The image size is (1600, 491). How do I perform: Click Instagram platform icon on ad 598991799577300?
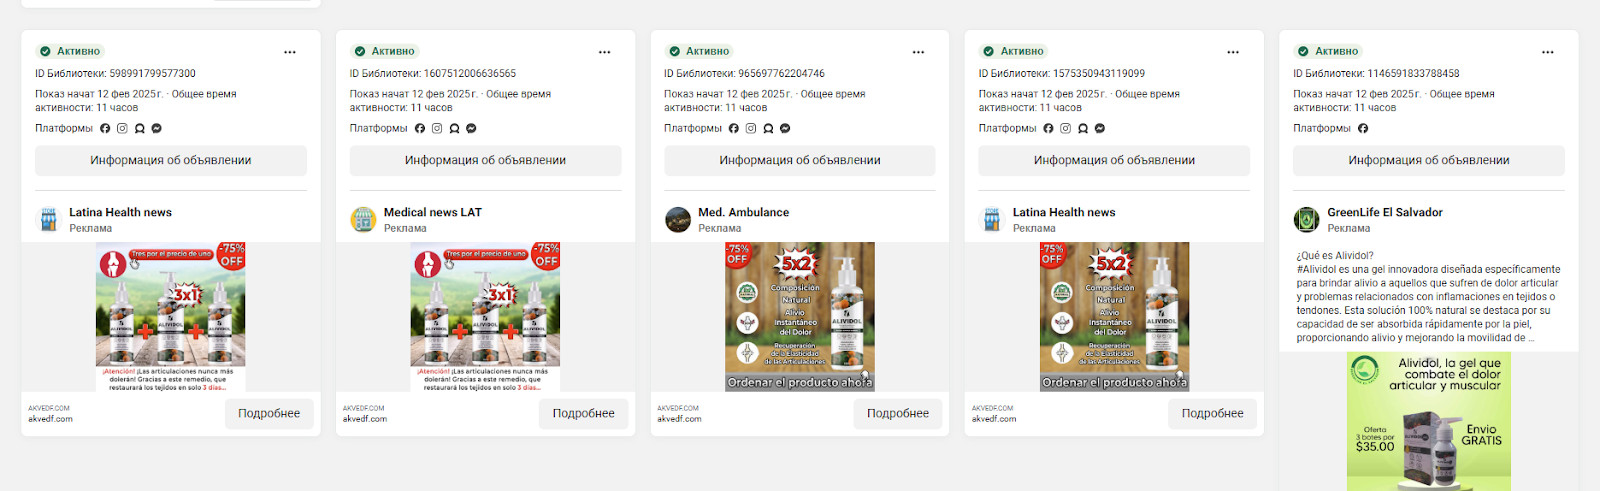click(122, 128)
